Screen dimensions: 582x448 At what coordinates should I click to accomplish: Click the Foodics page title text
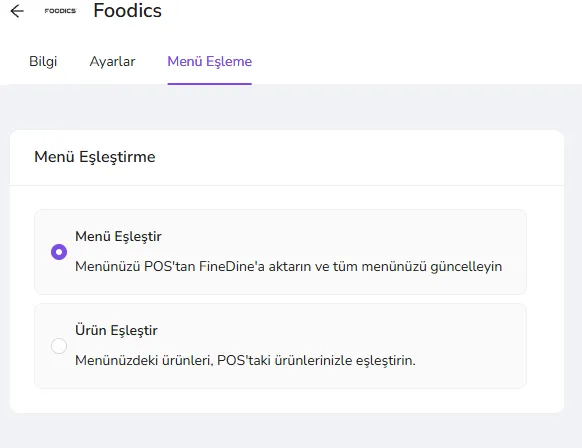(x=127, y=10)
